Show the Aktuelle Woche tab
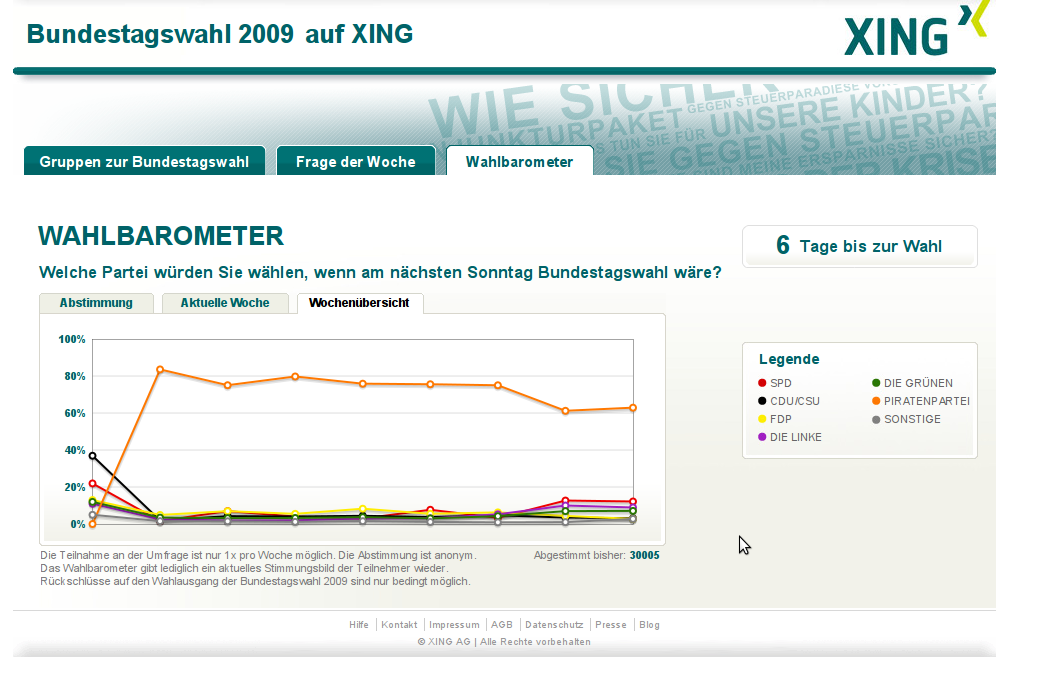 click(x=225, y=303)
